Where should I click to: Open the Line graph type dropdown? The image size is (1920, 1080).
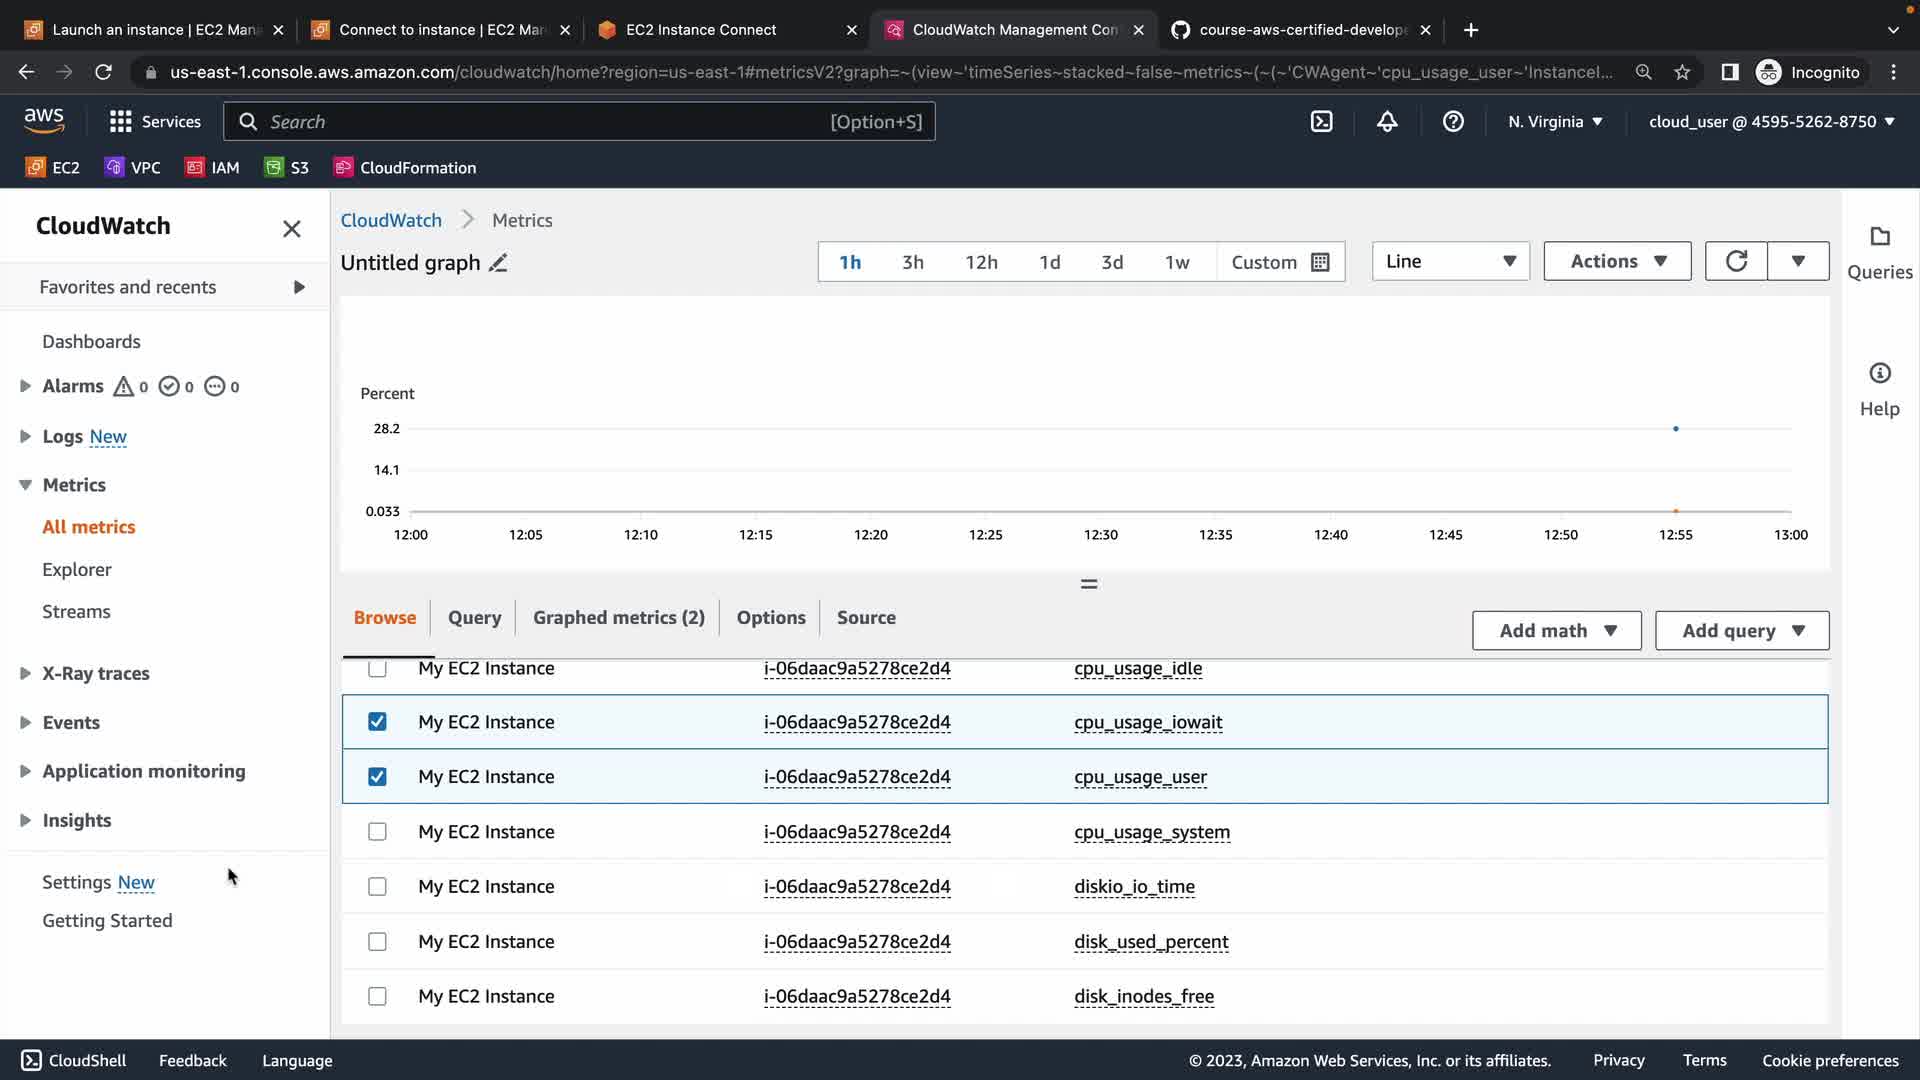coord(1450,261)
